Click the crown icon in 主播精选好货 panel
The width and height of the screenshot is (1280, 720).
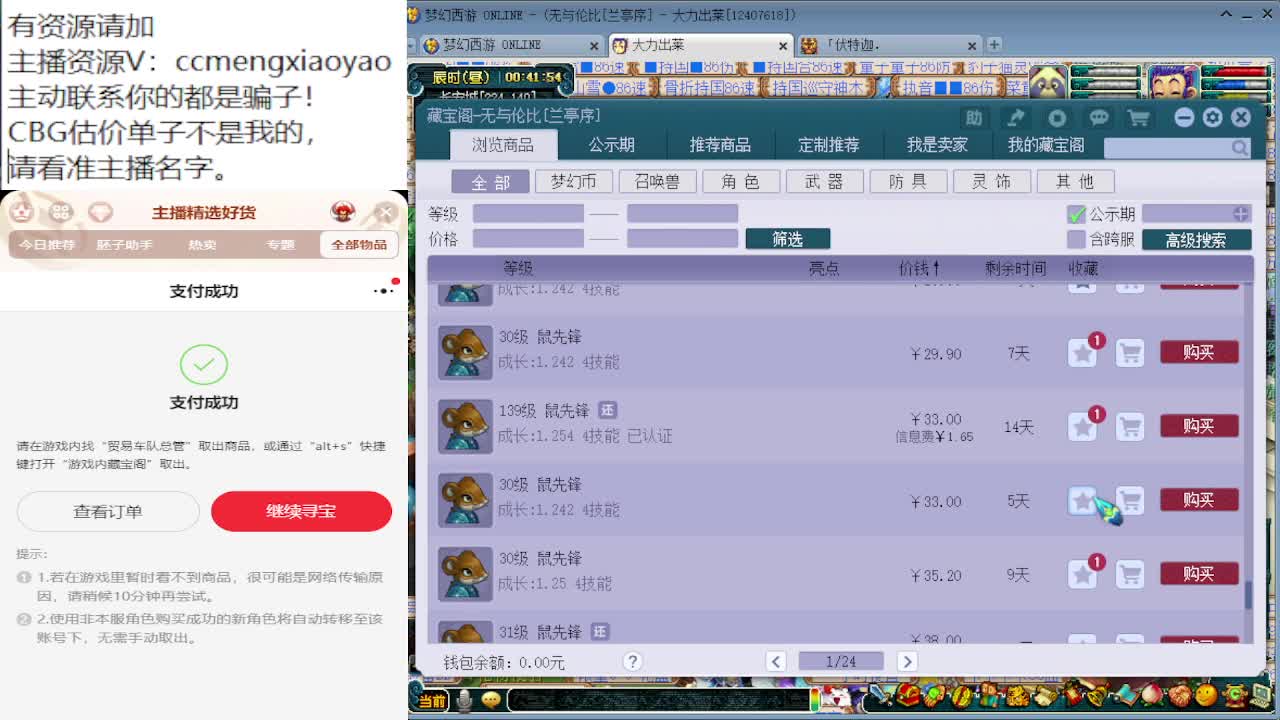click(22, 212)
